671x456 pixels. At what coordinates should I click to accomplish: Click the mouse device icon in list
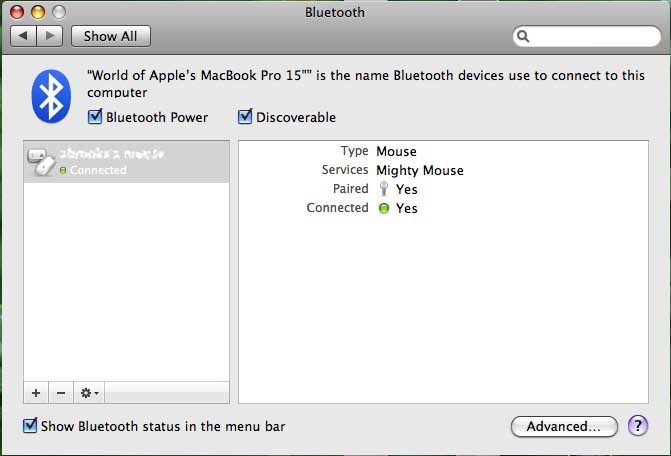tap(41, 162)
